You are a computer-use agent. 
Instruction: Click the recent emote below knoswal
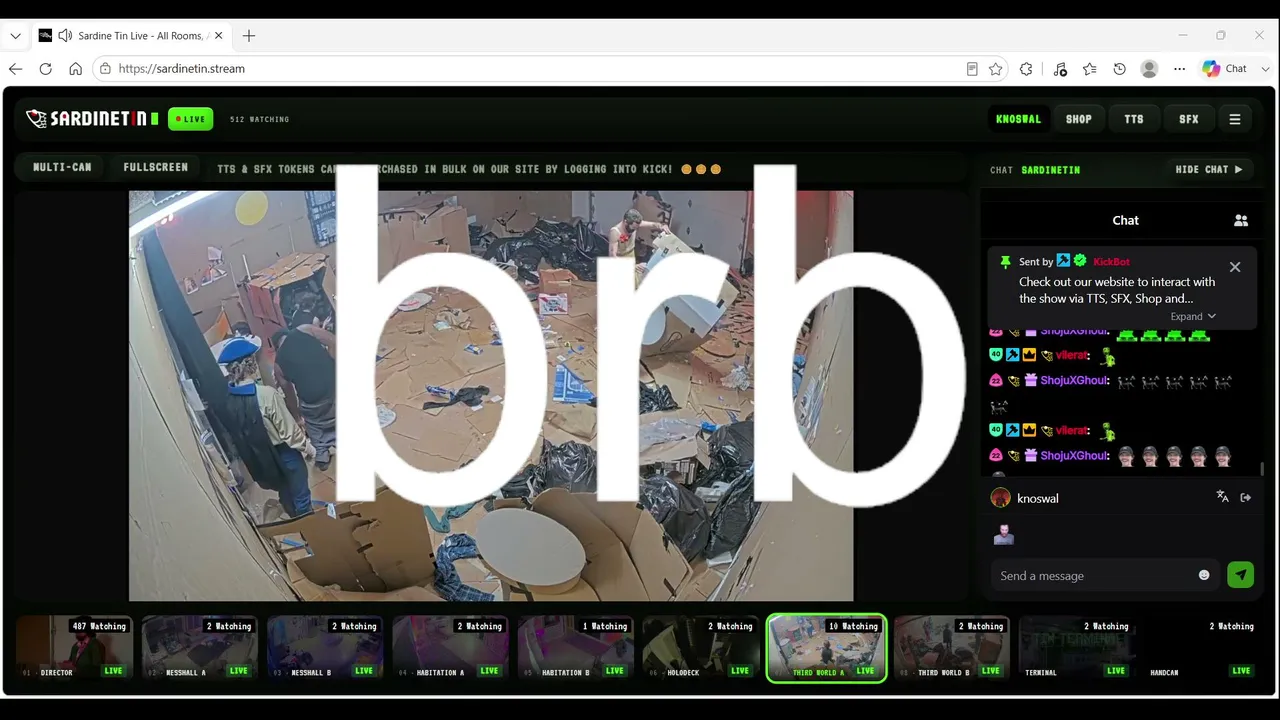[1003, 535]
